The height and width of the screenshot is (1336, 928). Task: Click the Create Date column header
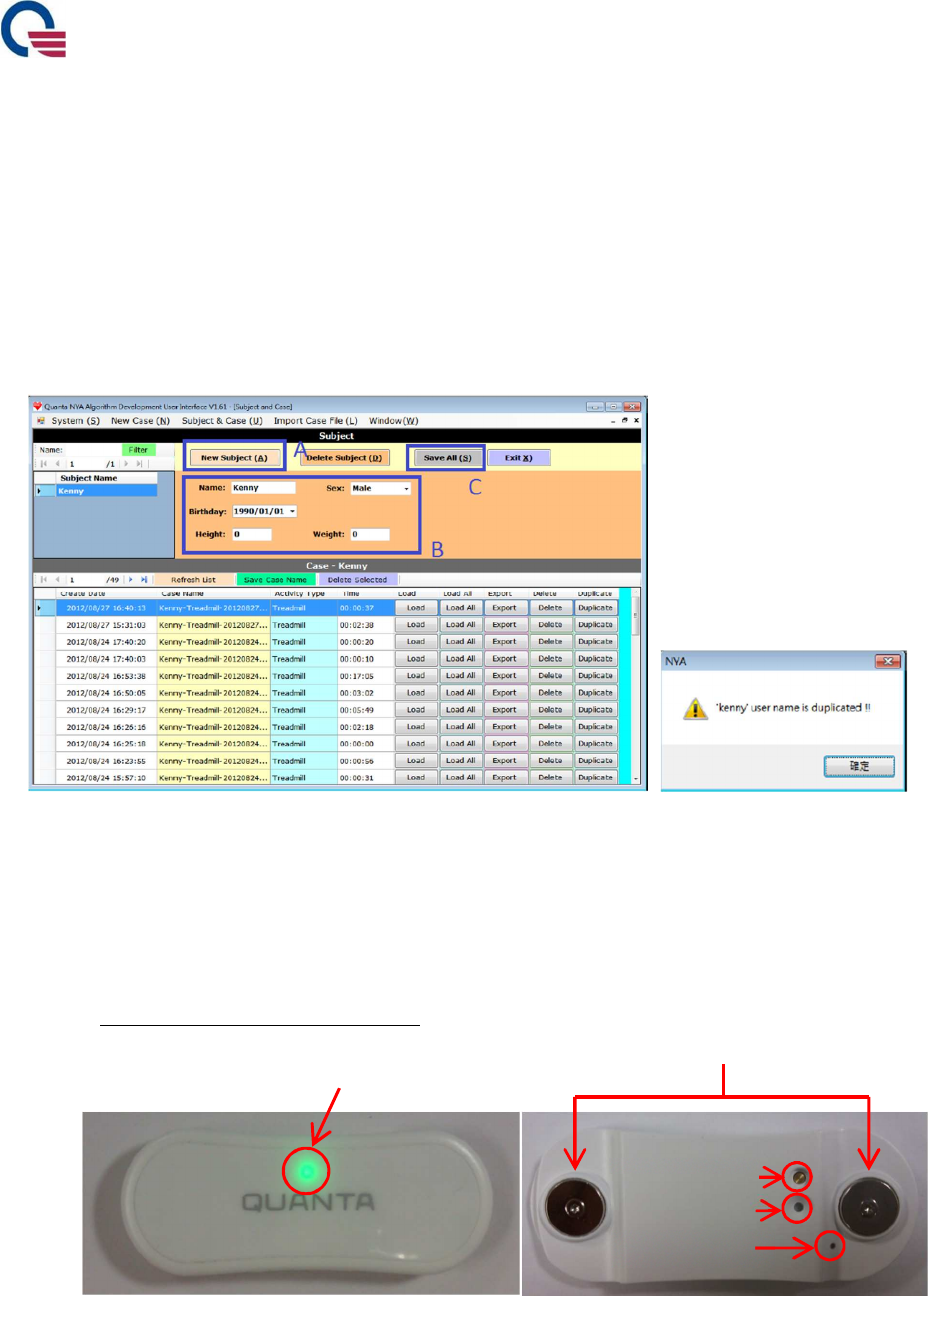coord(106,594)
